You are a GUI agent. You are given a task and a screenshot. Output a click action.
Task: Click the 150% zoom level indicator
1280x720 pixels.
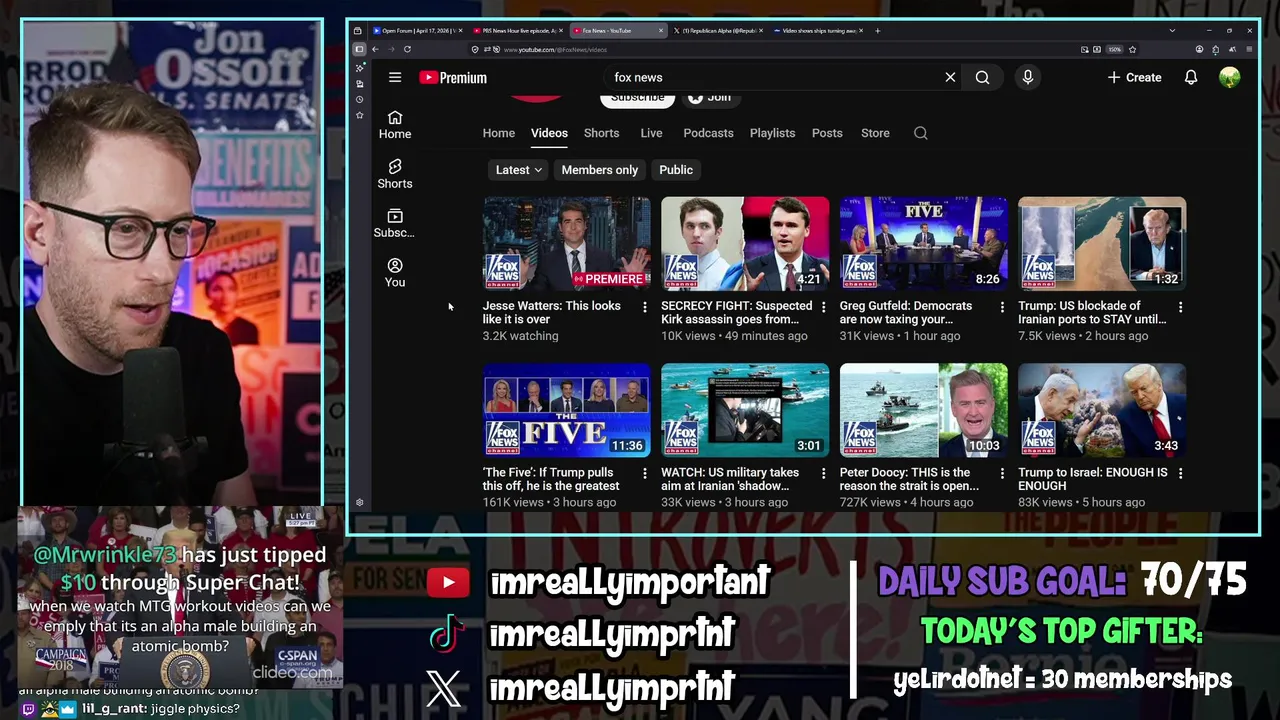pos(1115,49)
